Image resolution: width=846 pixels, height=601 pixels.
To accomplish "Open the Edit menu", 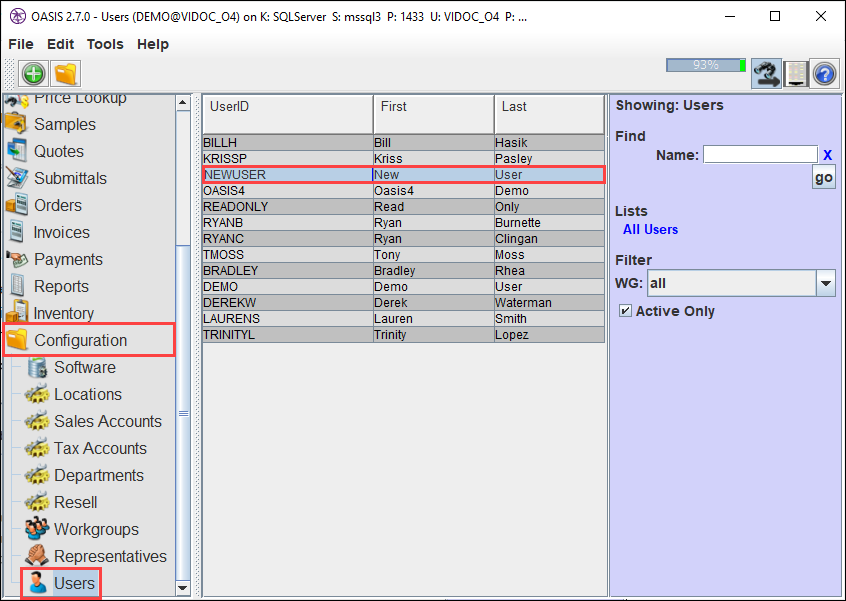I will pyautogui.click(x=60, y=44).
